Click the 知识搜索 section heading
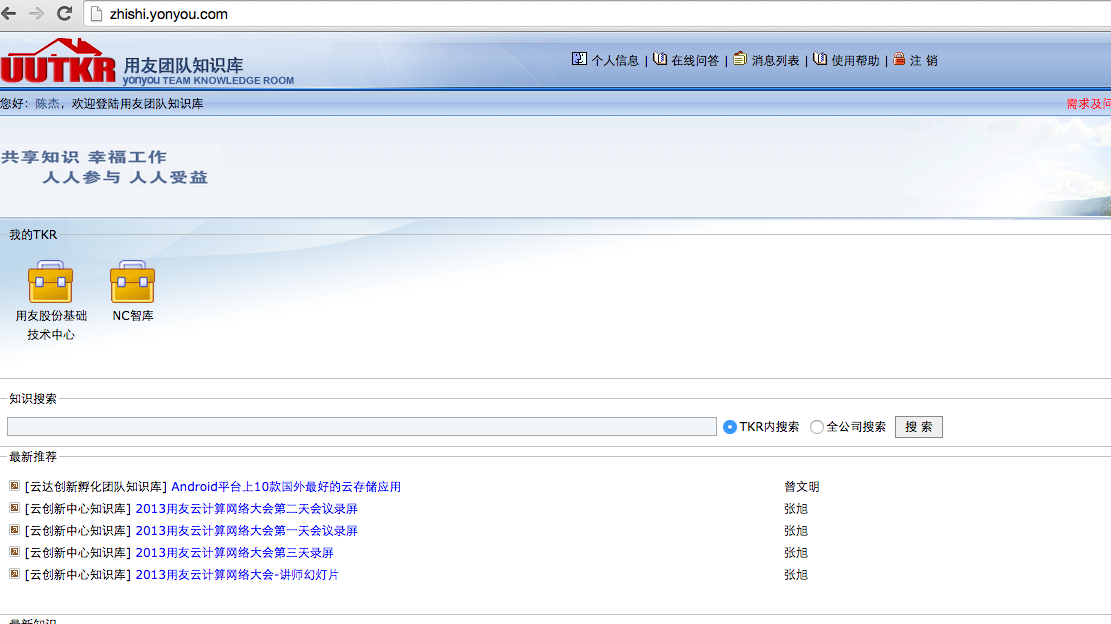This screenshot has width=1111, height=624. click(x=33, y=399)
